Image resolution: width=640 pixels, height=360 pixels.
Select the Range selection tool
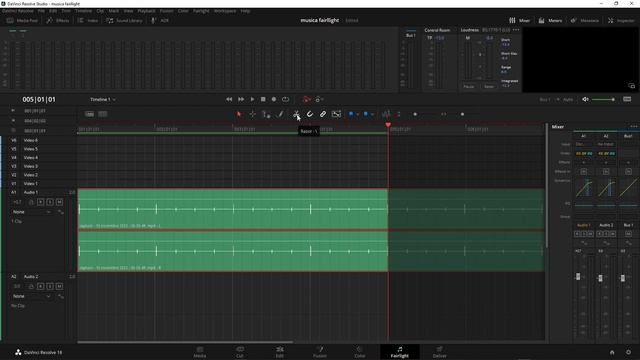click(253, 114)
